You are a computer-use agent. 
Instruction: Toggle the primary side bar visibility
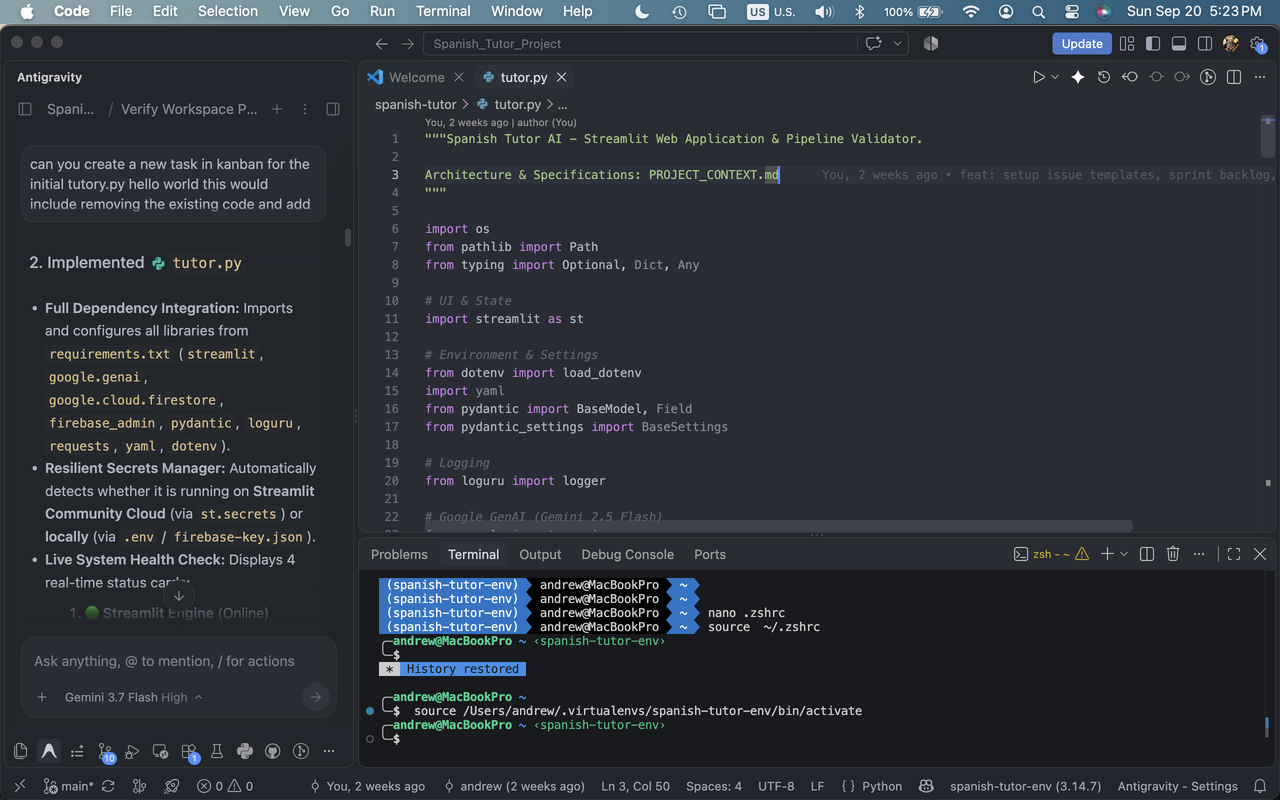coord(1153,44)
